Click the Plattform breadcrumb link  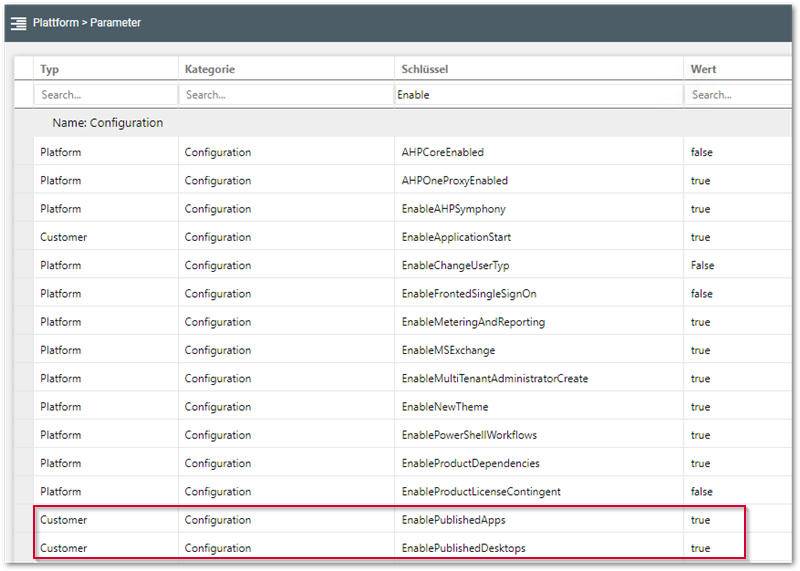coord(56,23)
